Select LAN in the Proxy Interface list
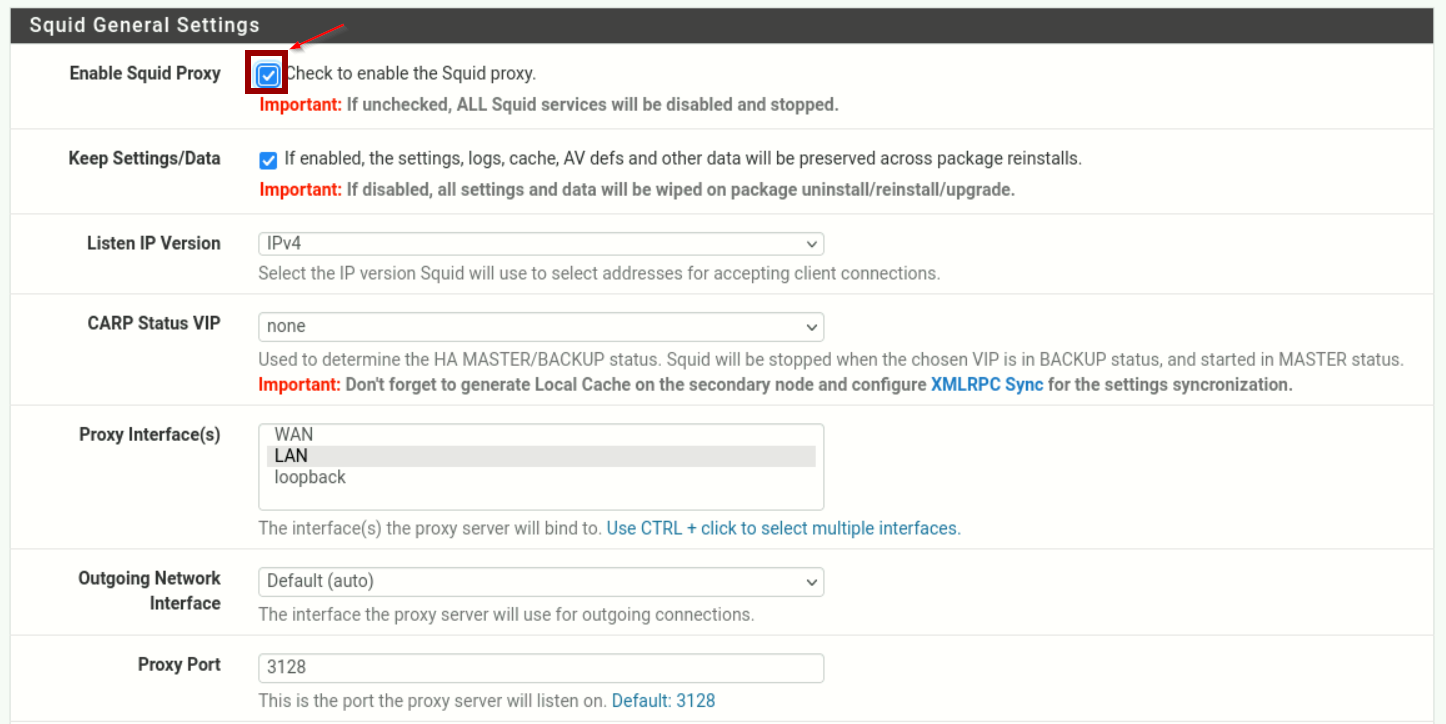The image size is (1446, 724). tap(291, 456)
